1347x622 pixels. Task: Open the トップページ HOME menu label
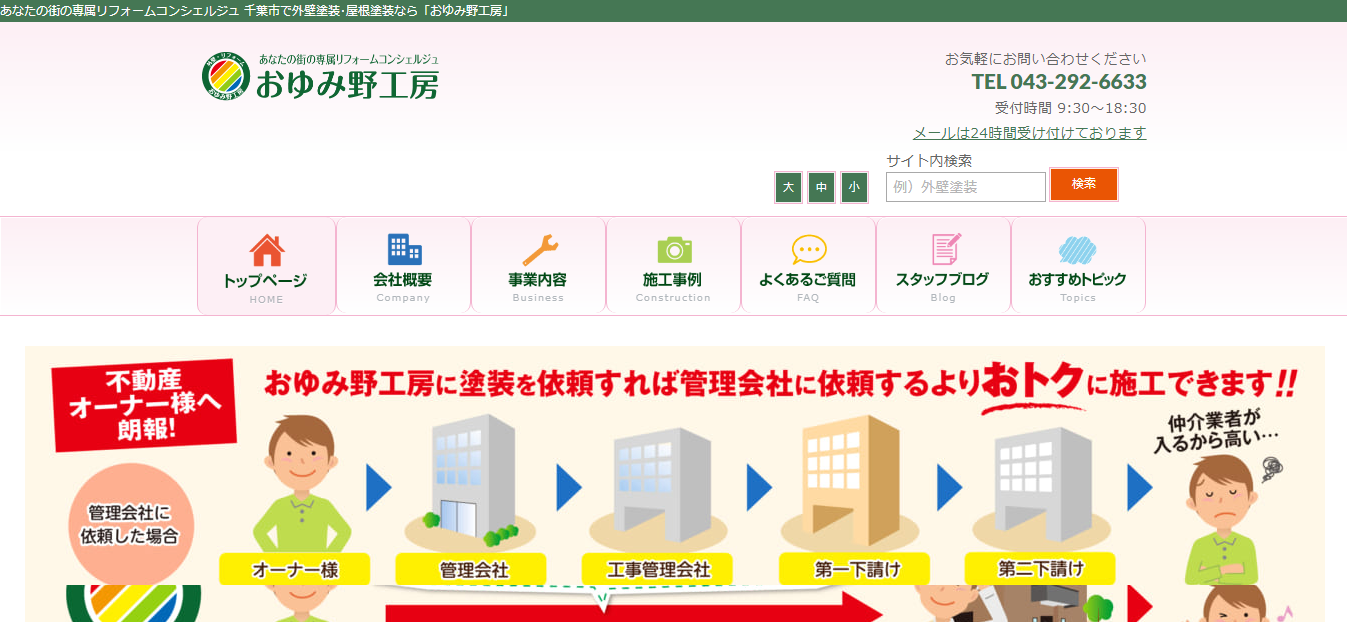[266, 287]
